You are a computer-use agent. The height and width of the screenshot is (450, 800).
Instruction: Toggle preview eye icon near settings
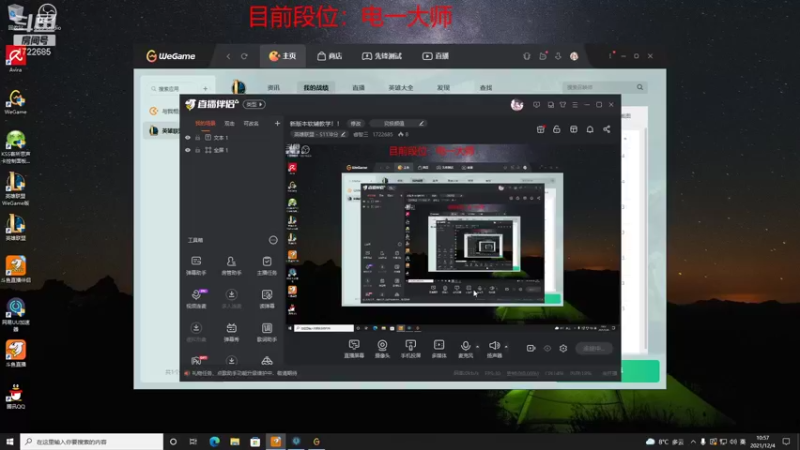pos(547,348)
